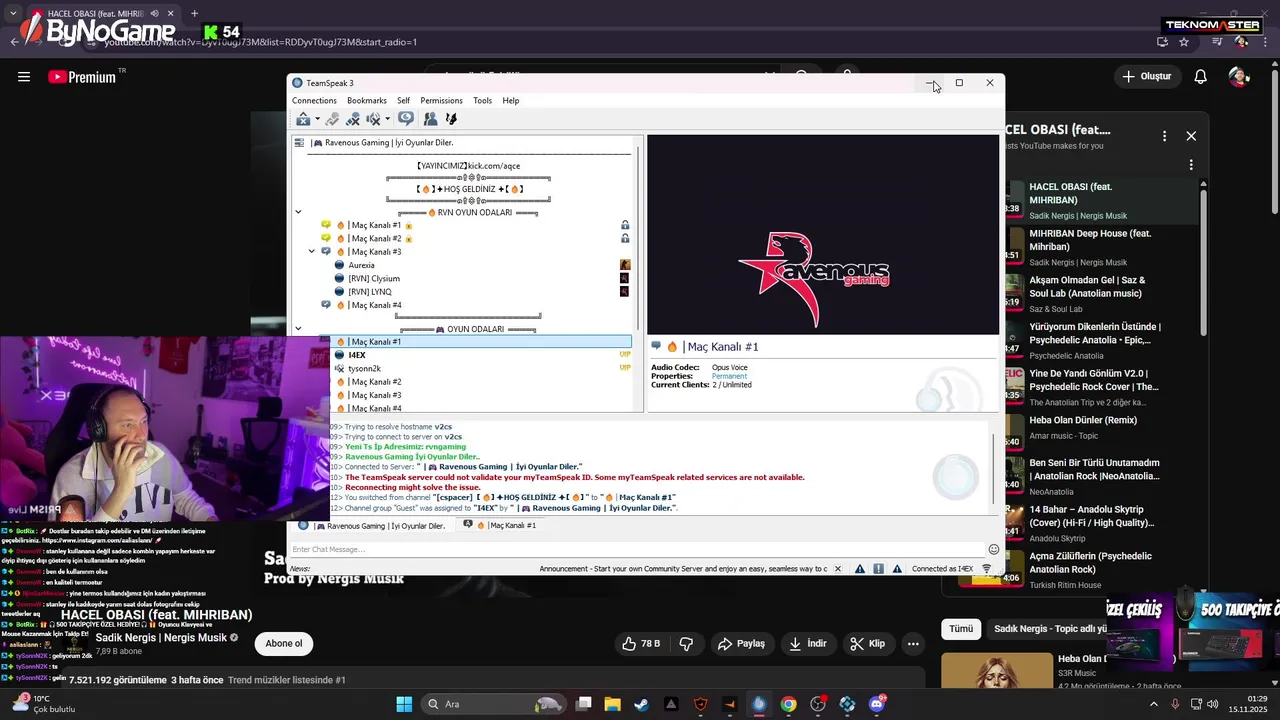
Task: Open Steam from the taskbar
Action: coord(641,704)
